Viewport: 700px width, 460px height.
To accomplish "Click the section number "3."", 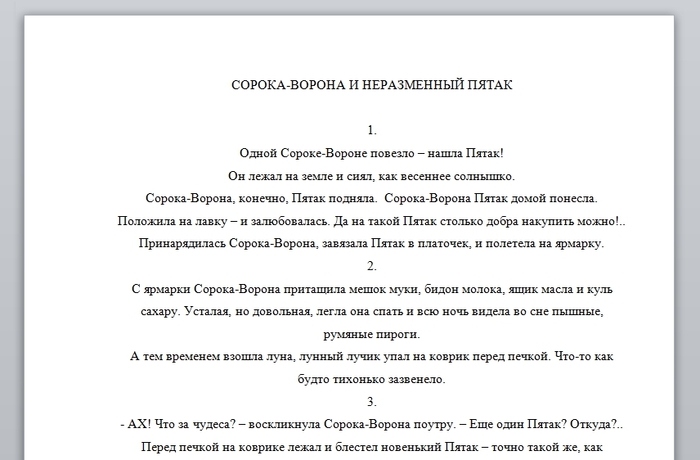I will (x=372, y=402).
